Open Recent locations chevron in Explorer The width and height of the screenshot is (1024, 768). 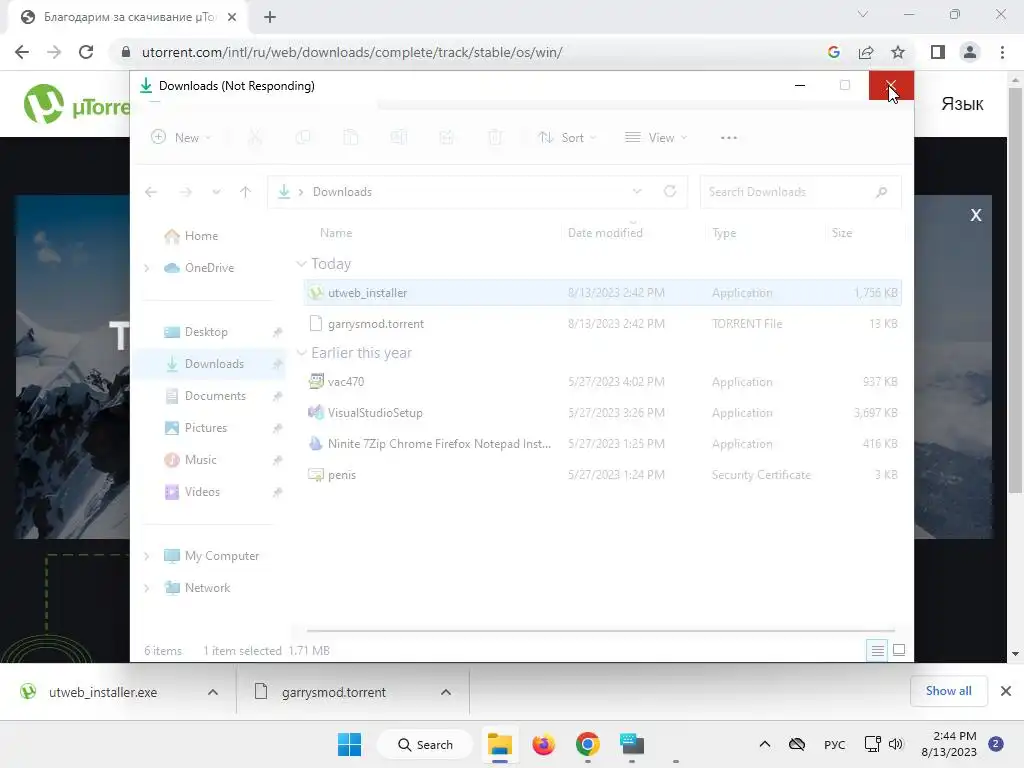pyautogui.click(x=216, y=192)
